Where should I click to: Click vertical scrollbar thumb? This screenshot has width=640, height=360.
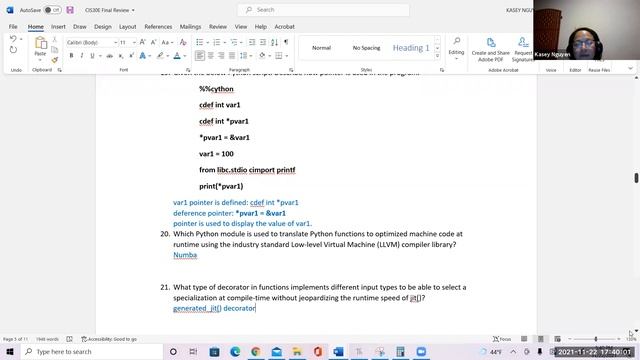[x=636, y=178]
